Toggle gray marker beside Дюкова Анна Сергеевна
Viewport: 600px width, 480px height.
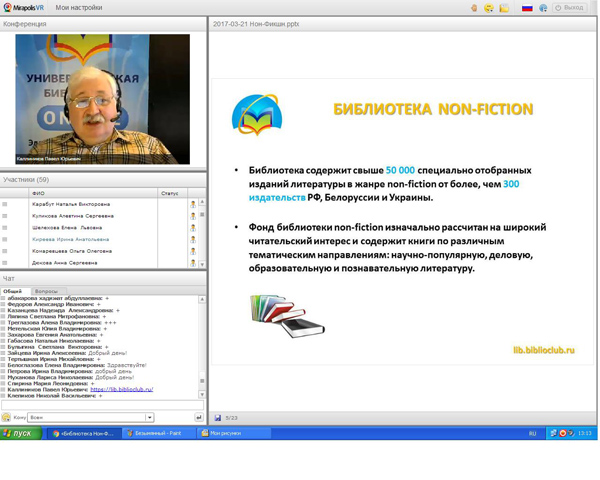5,263
